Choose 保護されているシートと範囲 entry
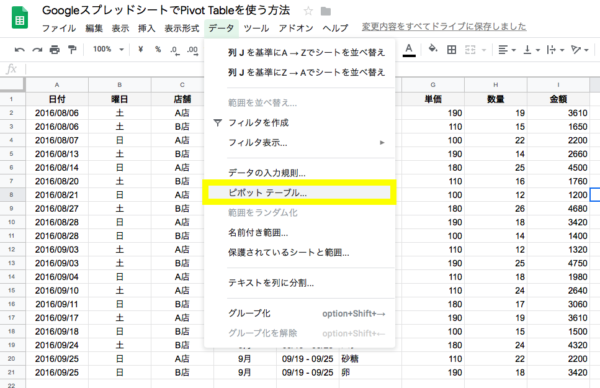 click(299, 253)
